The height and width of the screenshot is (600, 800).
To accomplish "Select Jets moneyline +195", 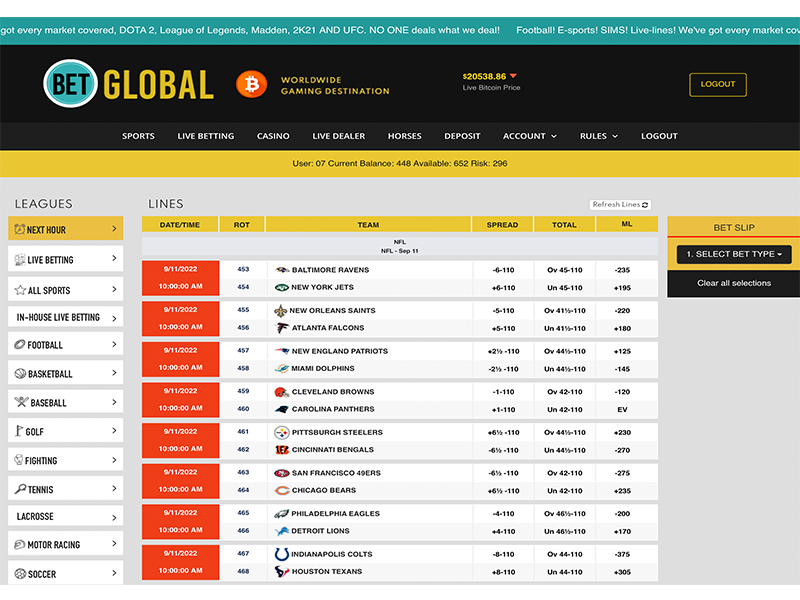I will [x=622, y=288].
